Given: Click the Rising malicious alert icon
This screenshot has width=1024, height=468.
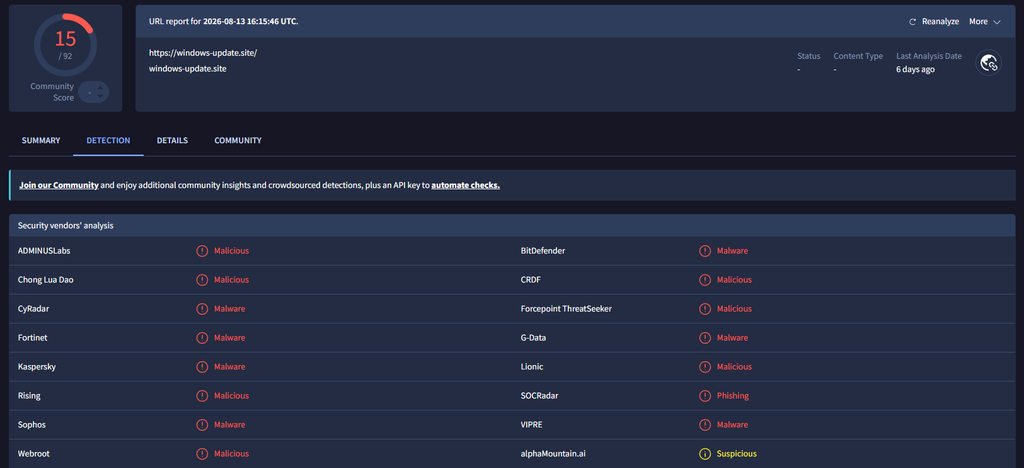Looking at the screenshot, I should click(202, 396).
